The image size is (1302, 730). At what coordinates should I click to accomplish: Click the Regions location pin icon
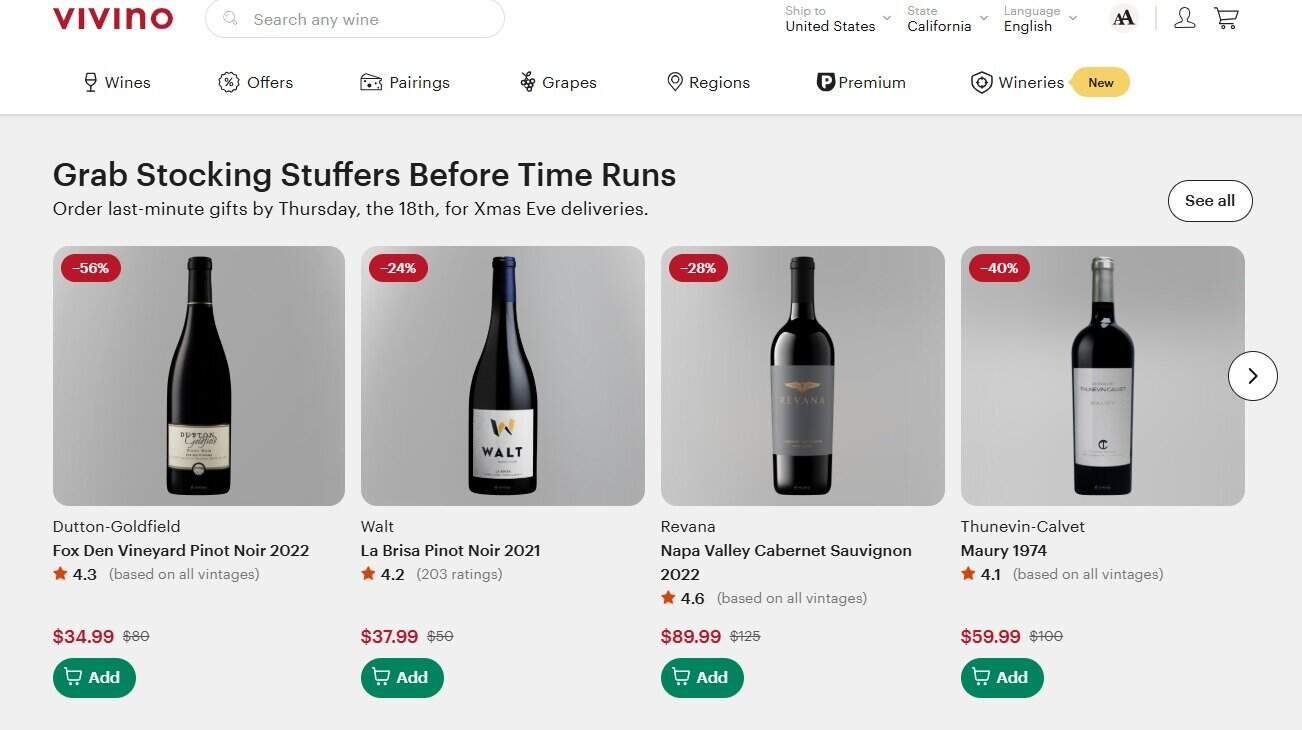point(674,82)
